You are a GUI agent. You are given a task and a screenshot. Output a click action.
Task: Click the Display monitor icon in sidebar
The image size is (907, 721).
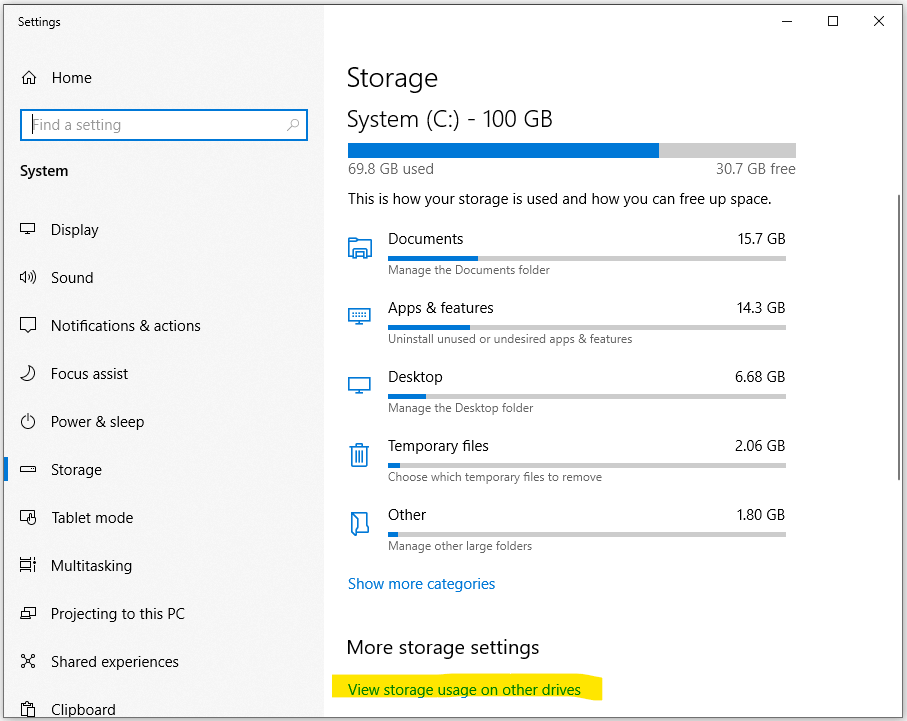(x=28, y=229)
